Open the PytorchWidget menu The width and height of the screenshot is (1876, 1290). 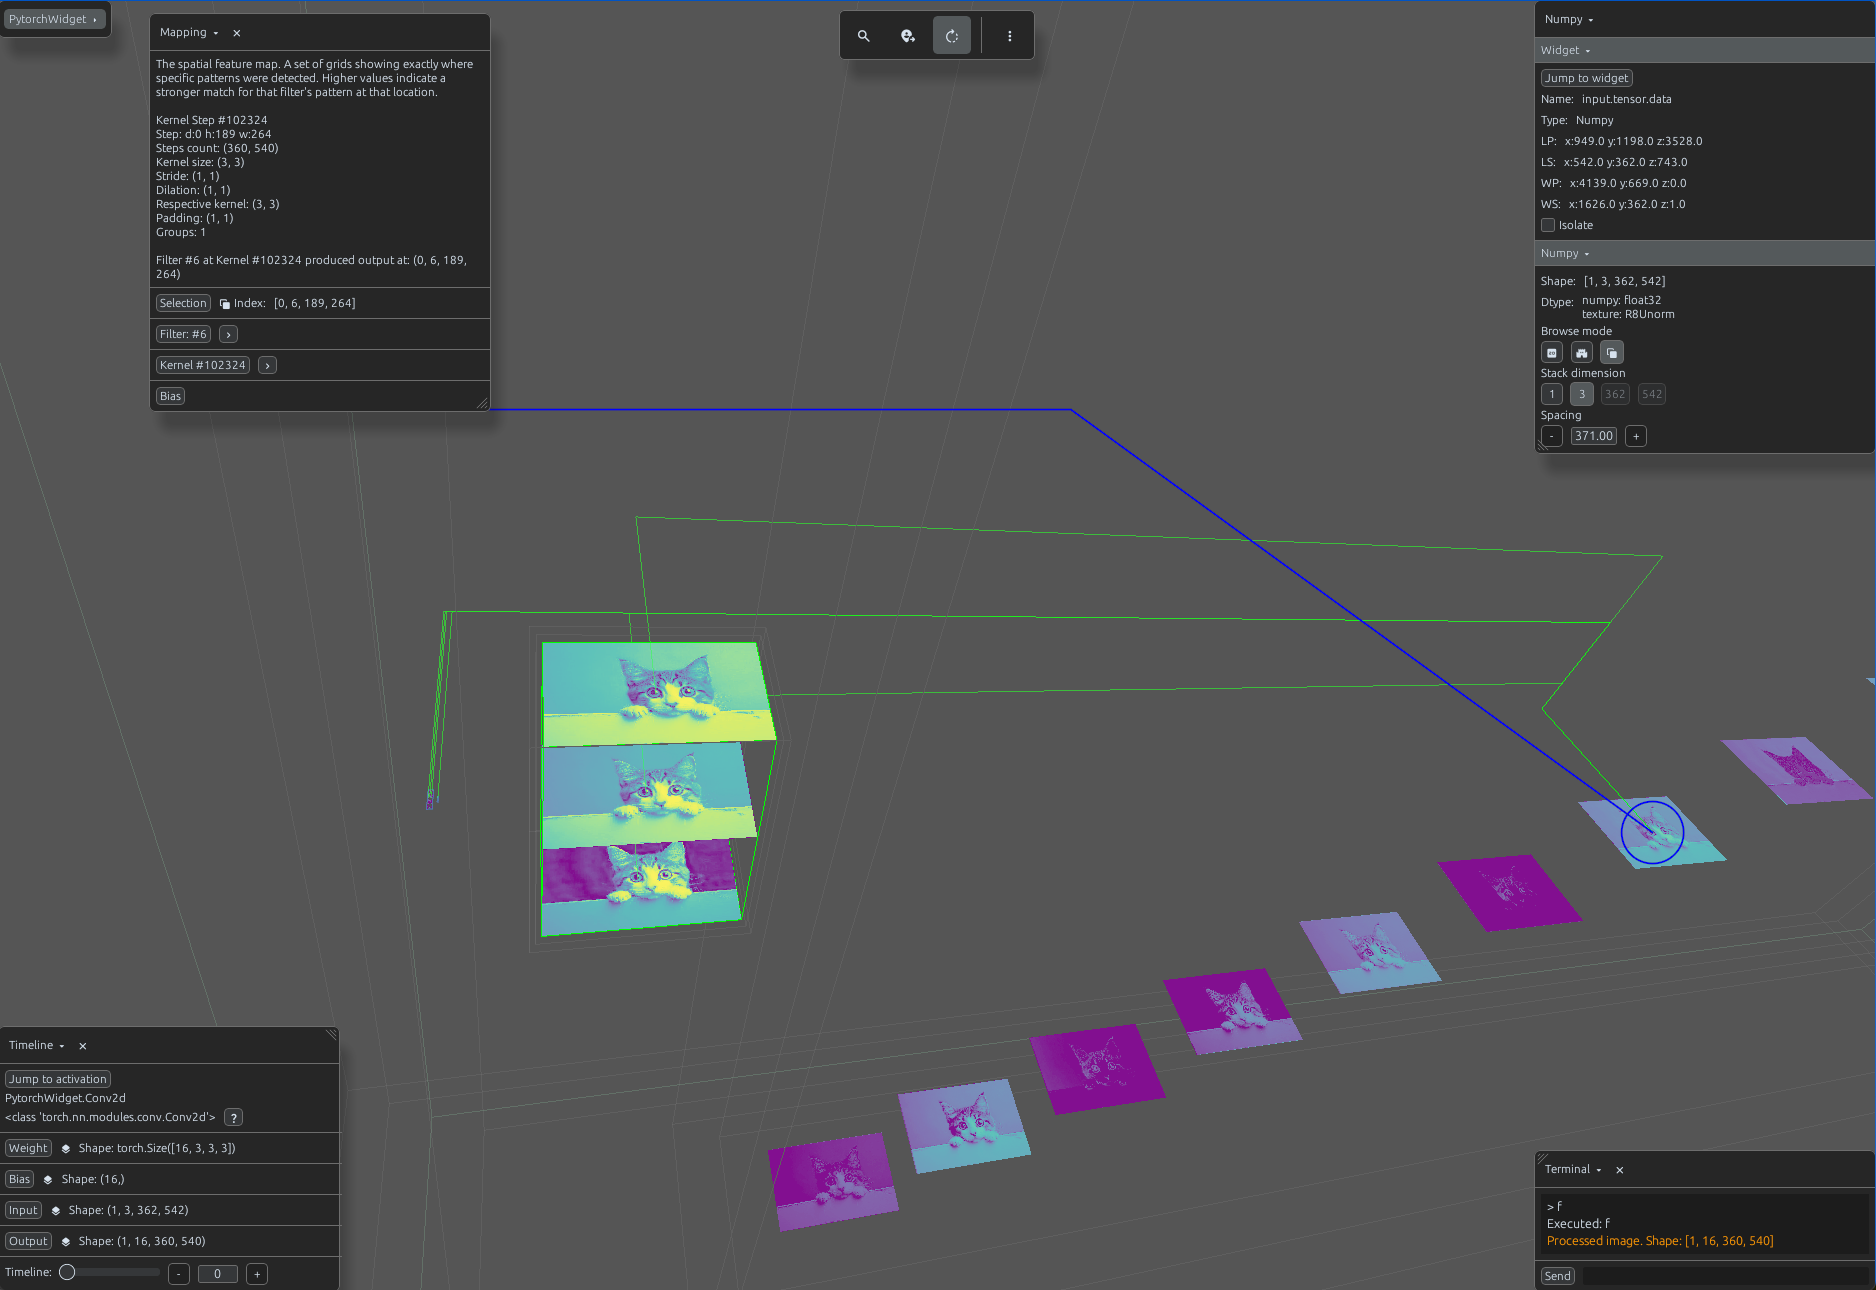coord(53,19)
